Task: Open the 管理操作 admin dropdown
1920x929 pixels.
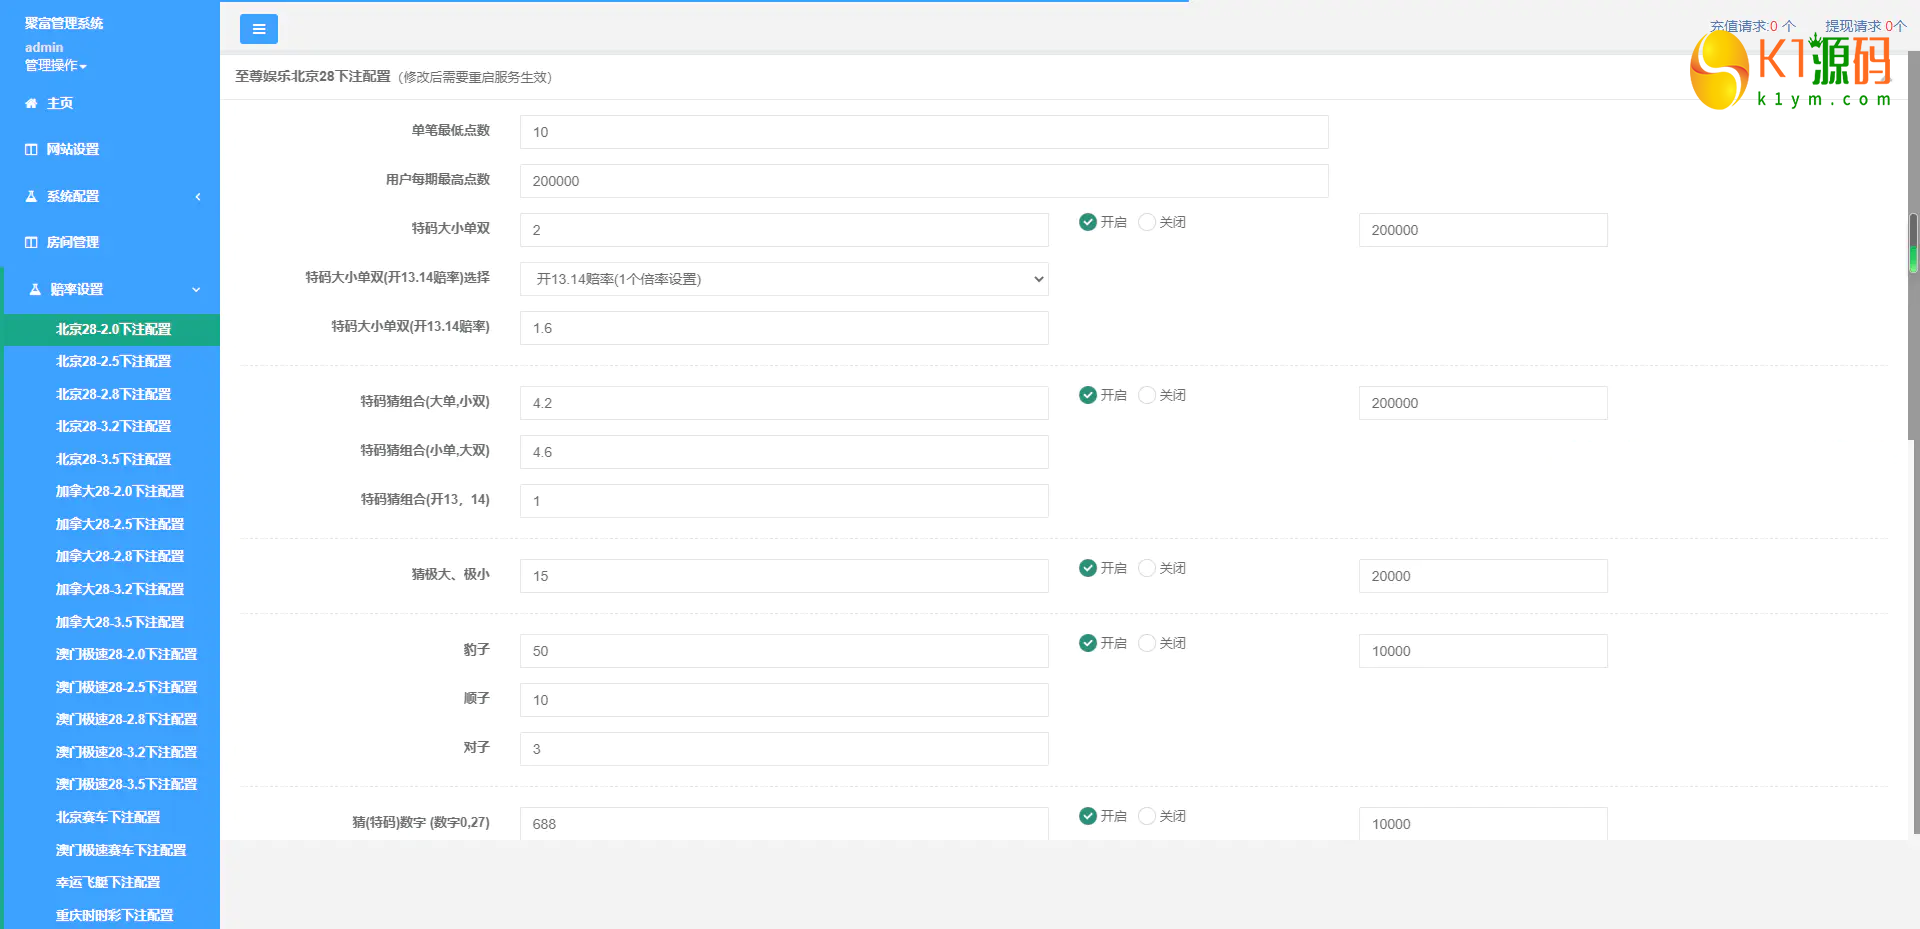Action: tap(56, 65)
